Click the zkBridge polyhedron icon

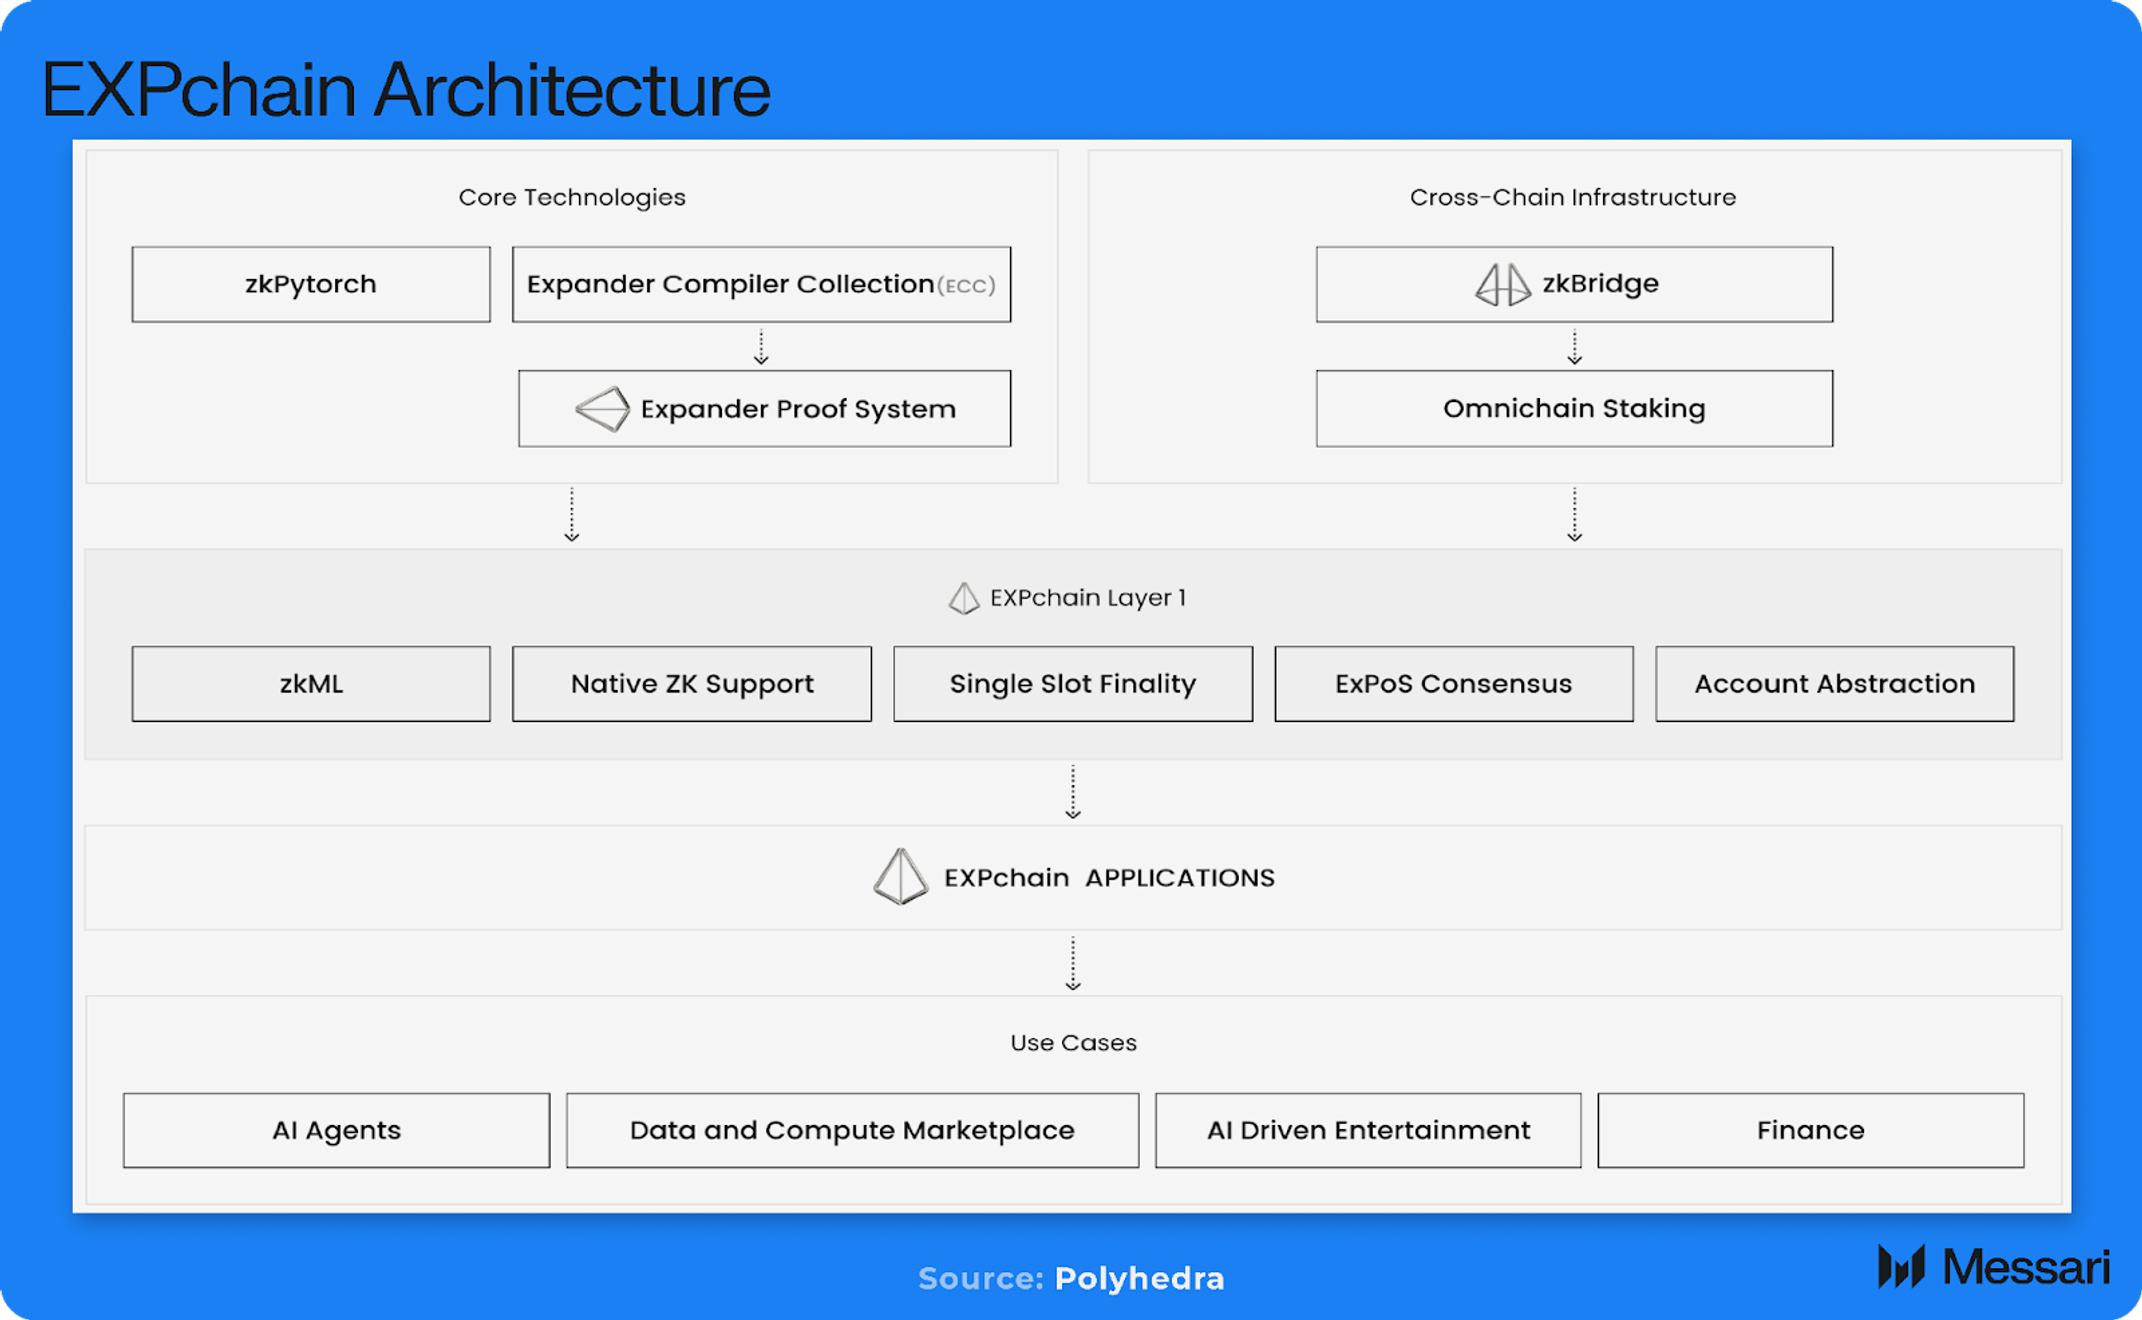[1503, 285]
